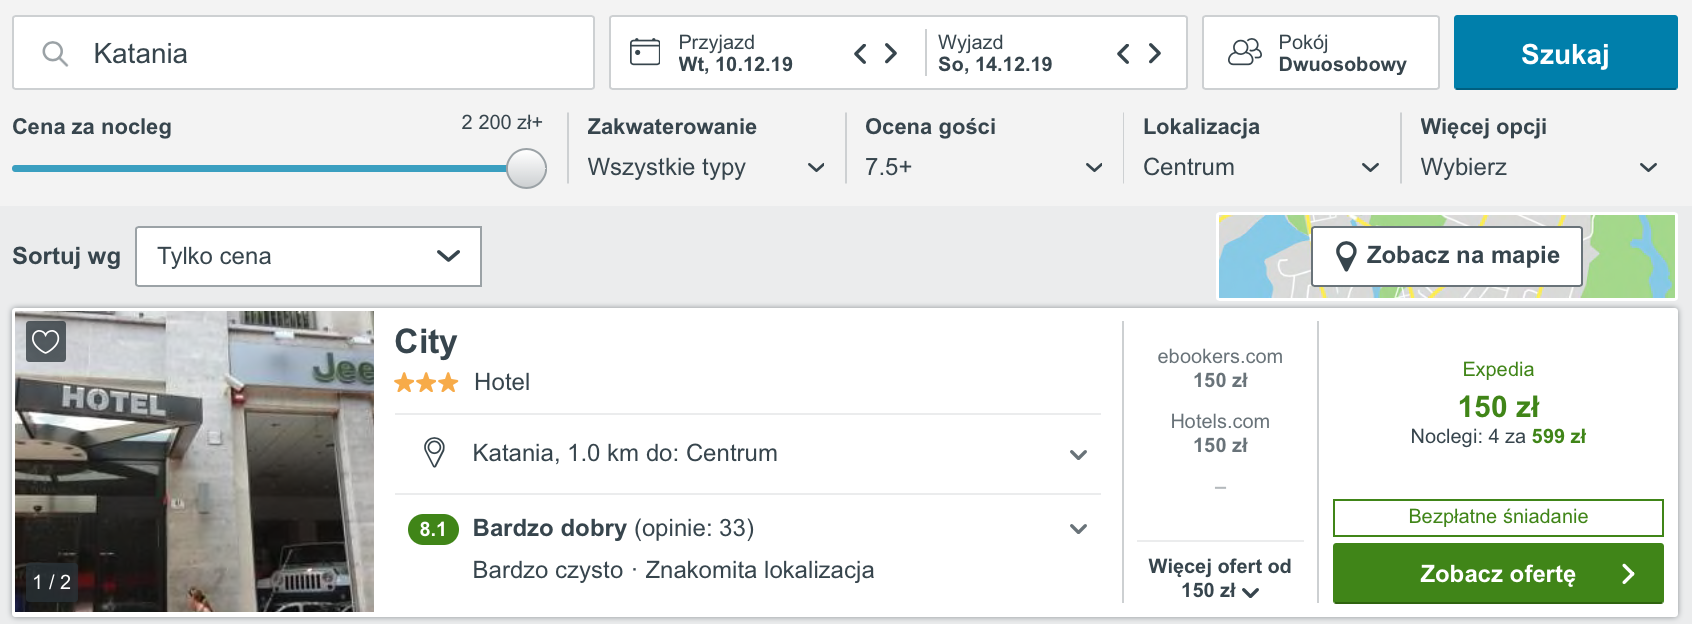Move check-out date back one day
The width and height of the screenshot is (1692, 624).
(1123, 53)
